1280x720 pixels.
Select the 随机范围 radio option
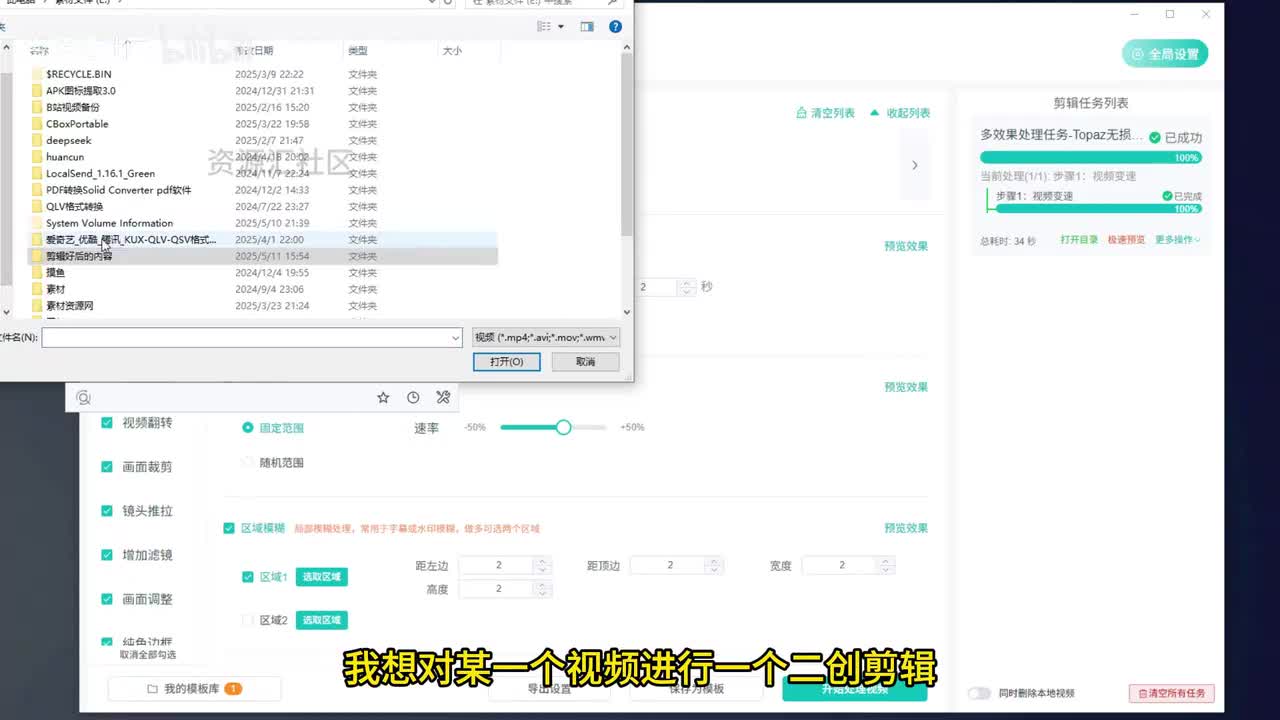[248, 463]
